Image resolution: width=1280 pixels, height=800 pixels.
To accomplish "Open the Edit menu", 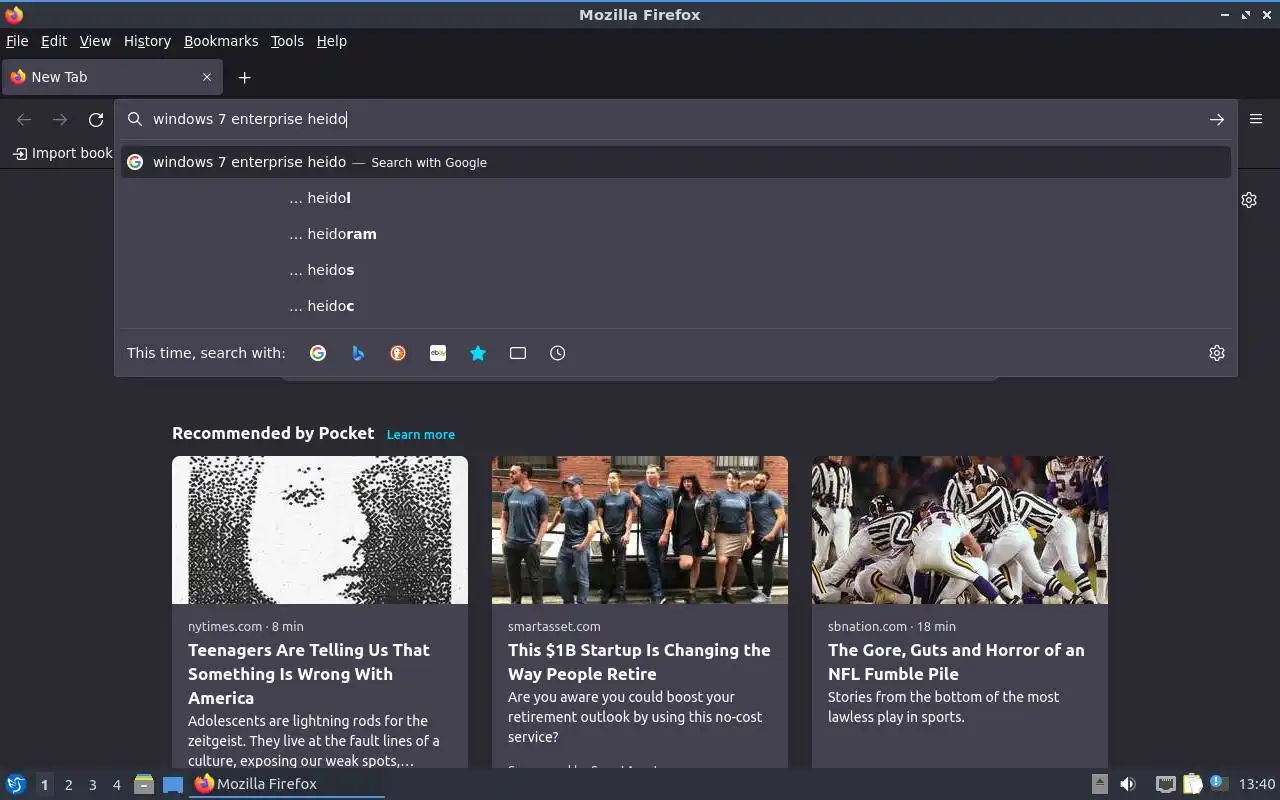I will tap(54, 41).
